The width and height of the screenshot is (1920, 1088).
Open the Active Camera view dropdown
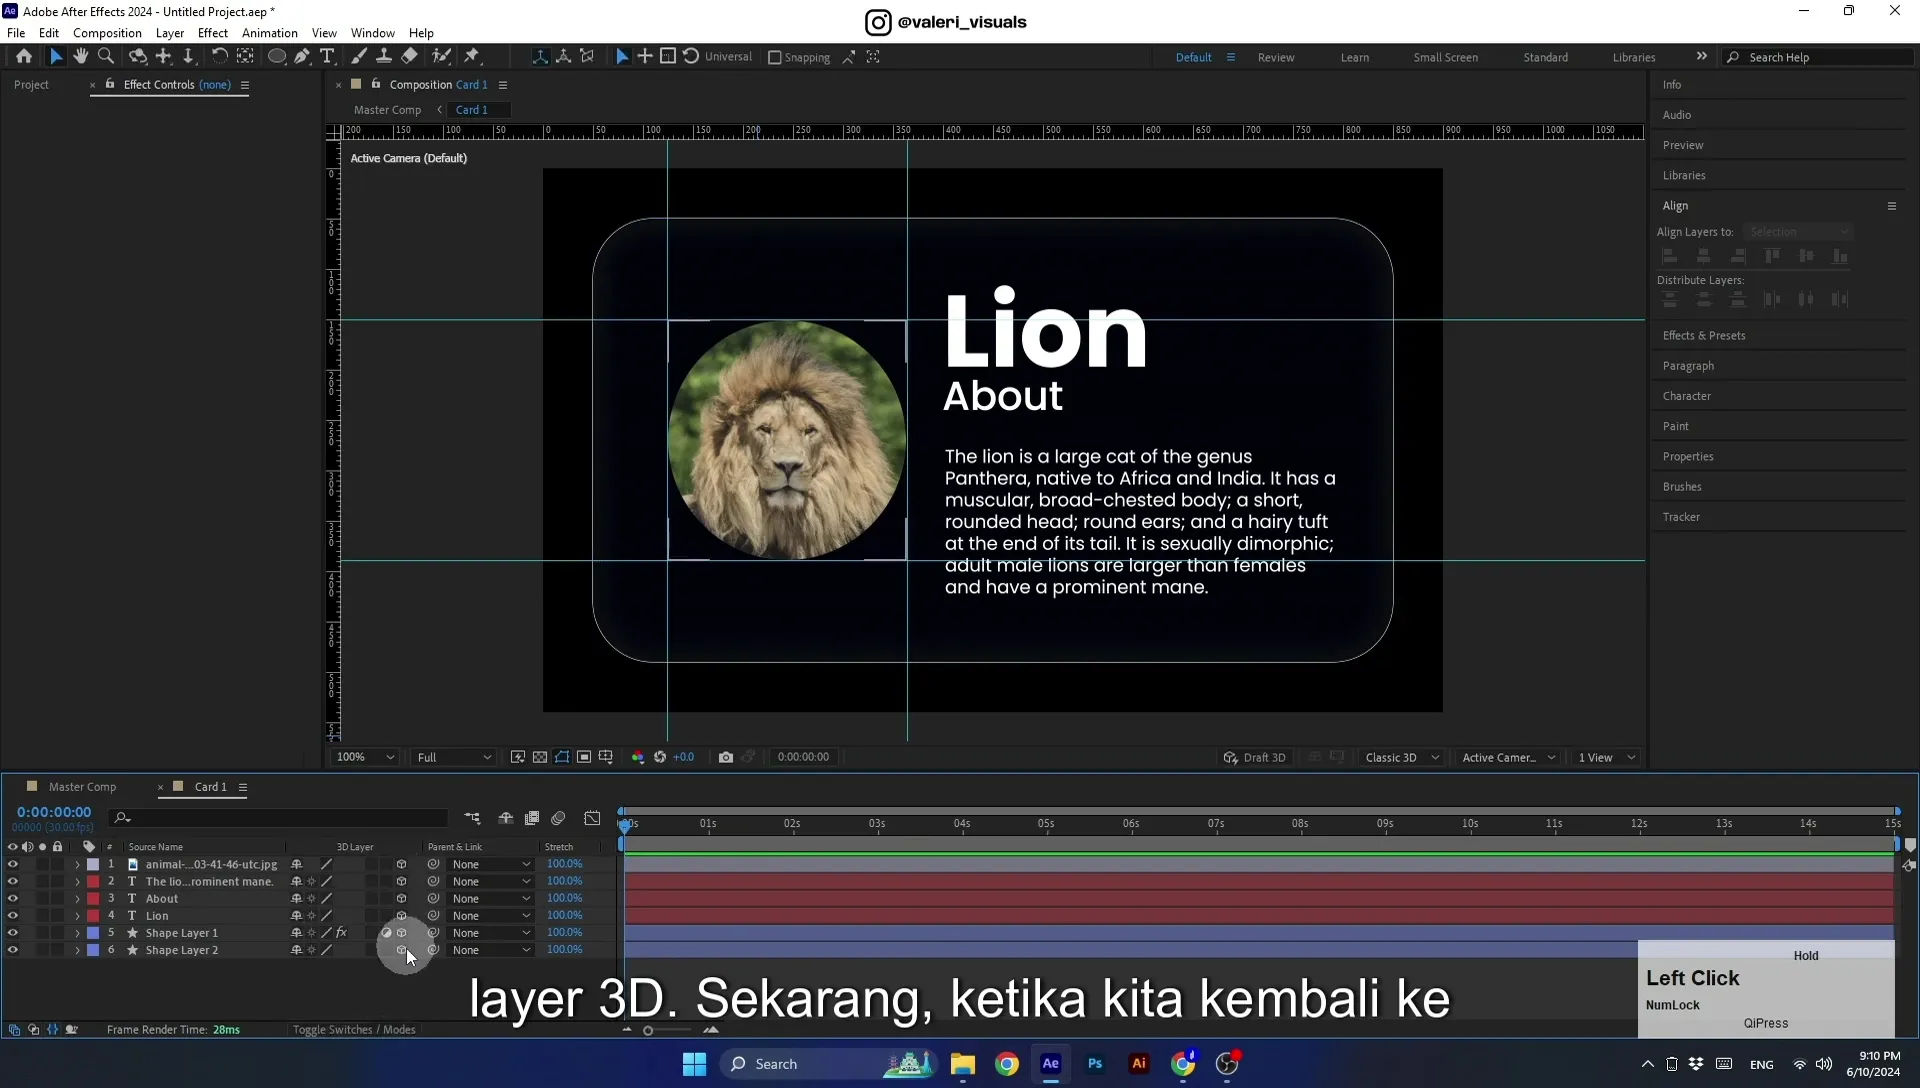[x=1508, y=757]
